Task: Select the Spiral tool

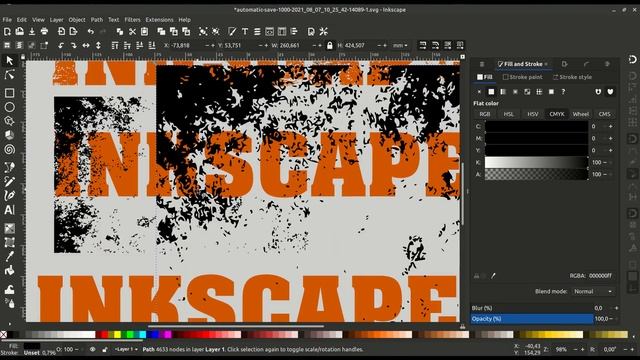Action: pos(9,149)
